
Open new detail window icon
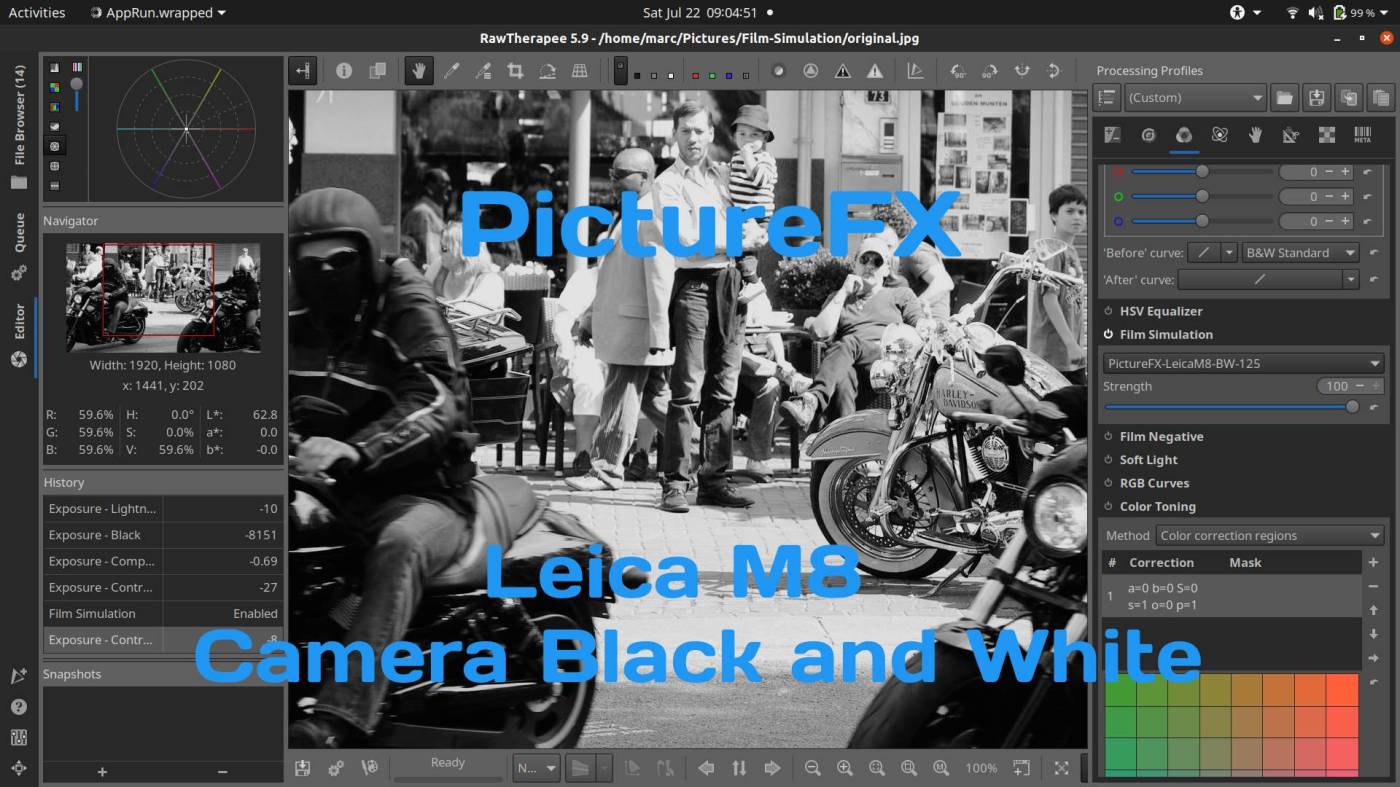1021,768
